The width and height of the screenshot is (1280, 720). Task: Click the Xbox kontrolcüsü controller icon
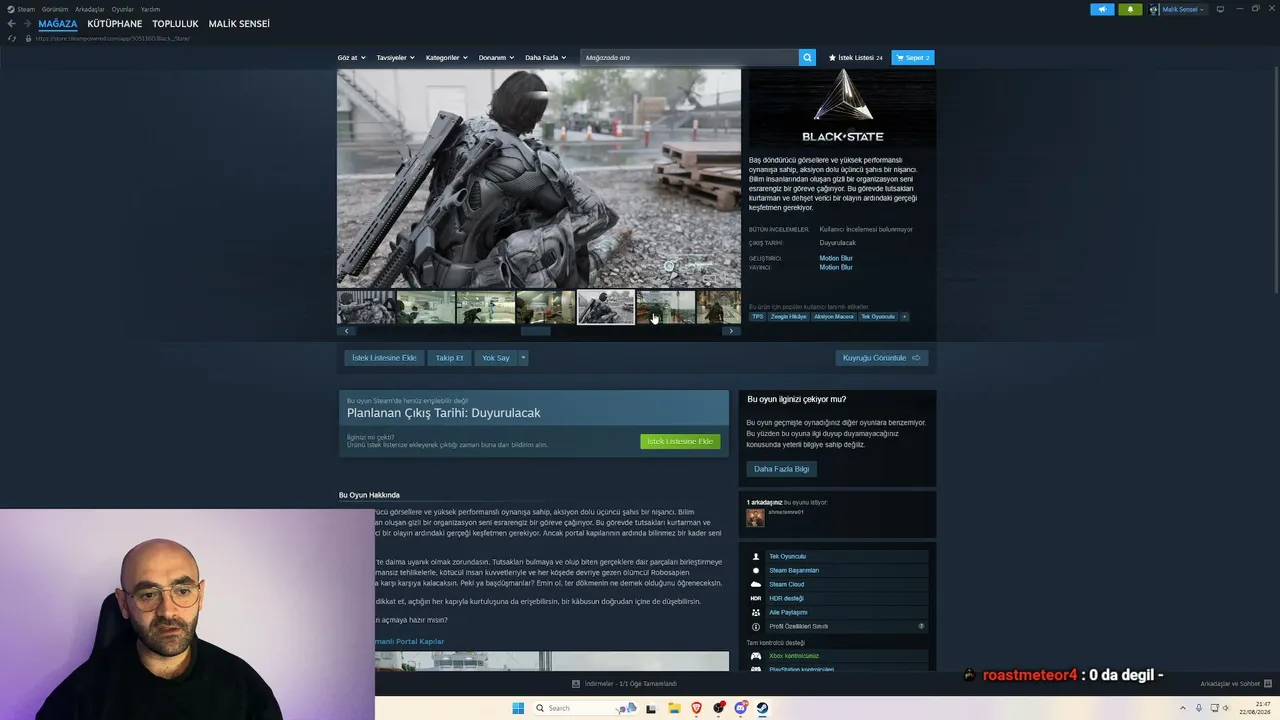pyautogui.click(x=756, y=656)
